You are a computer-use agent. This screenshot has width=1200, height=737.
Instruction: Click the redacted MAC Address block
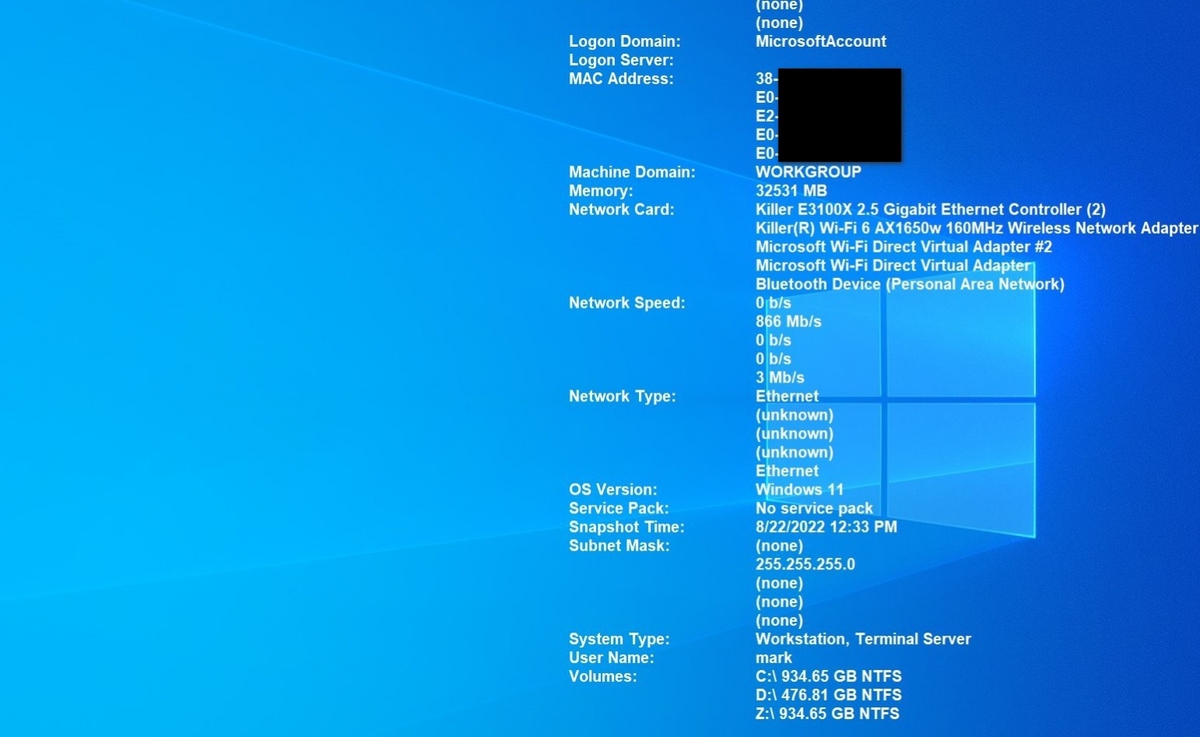pos(840,115)
